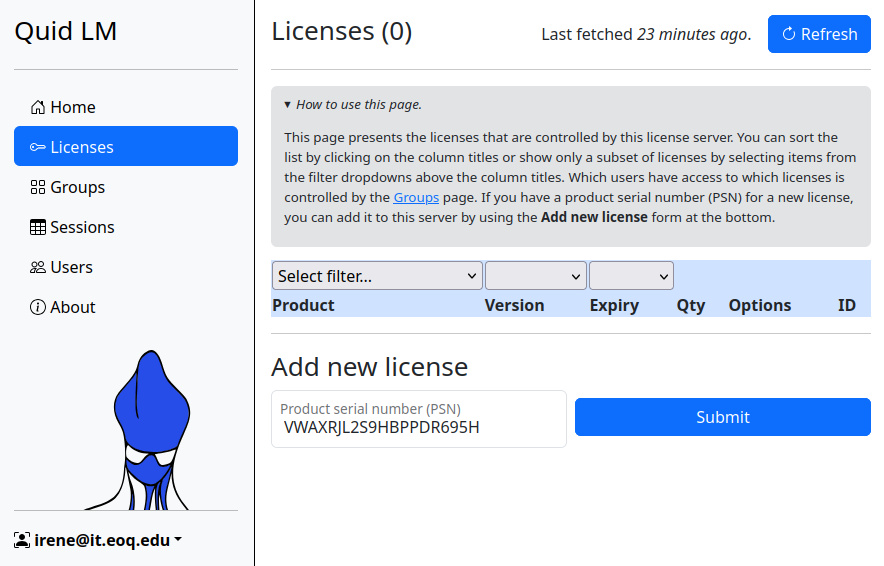Follow the Groups link in the help text
The height and width of the screenshot is (566, 884).
(x=416, y=198)
